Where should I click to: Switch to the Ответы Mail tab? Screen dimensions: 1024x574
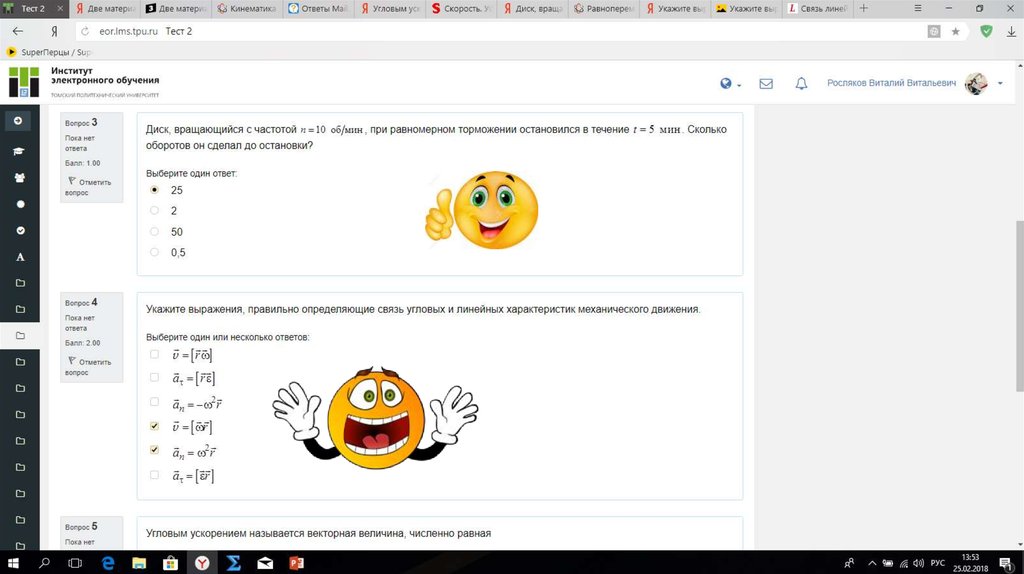317,8
